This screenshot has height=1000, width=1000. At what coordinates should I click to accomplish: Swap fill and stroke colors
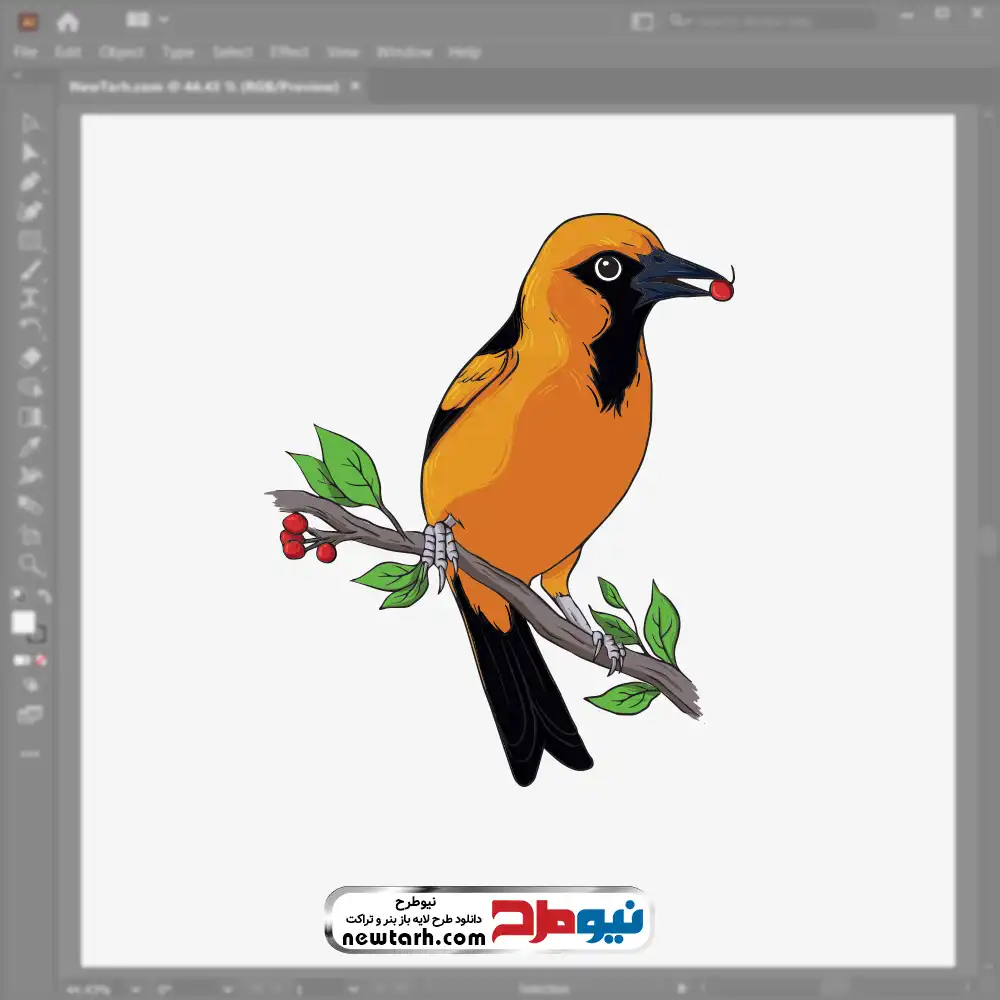click(x=43, y=597)
